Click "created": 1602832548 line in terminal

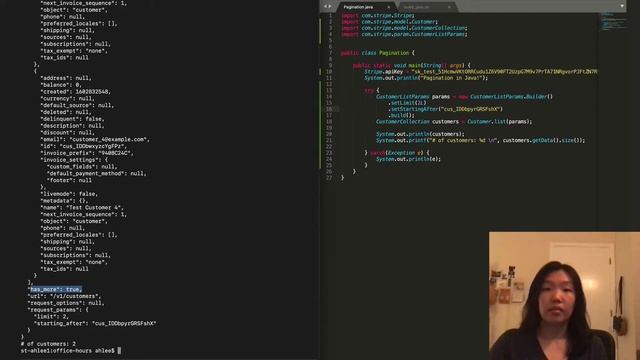pos(76,91)
